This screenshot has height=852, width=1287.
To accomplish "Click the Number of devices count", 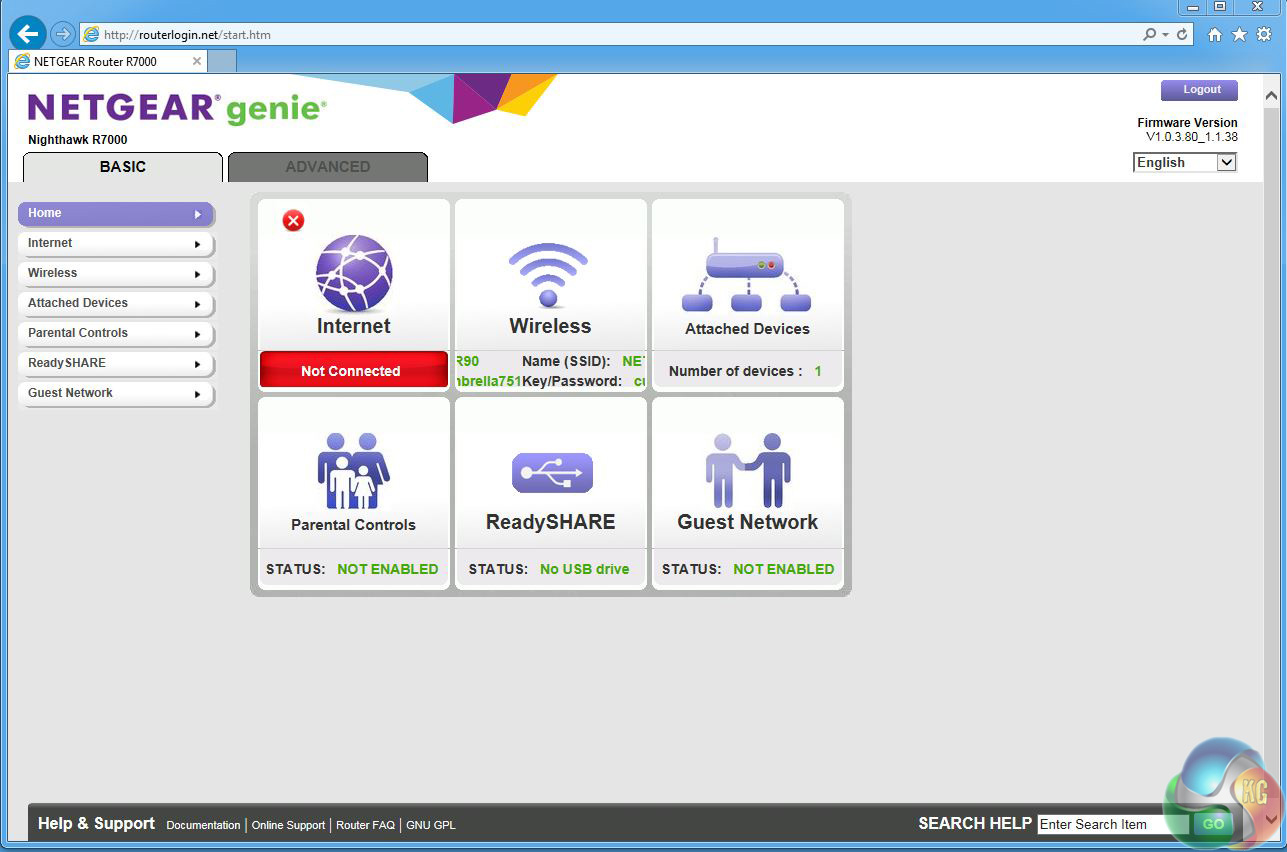I will tap(817, 371).
